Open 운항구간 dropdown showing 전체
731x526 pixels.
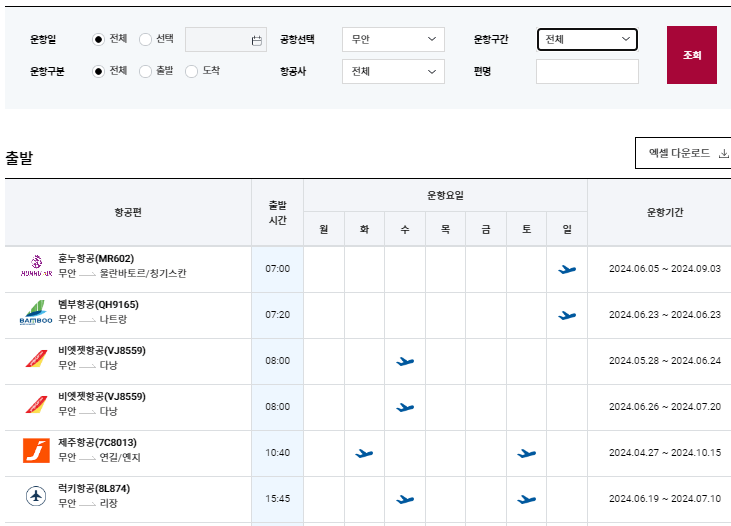pyautogui.click(x=587, y=39)
